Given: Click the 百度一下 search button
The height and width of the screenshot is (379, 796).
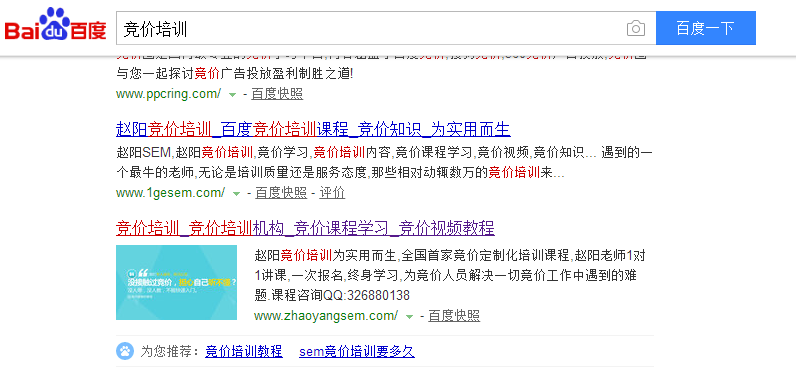Looking at the screenshot, I should tap(706, 28).
